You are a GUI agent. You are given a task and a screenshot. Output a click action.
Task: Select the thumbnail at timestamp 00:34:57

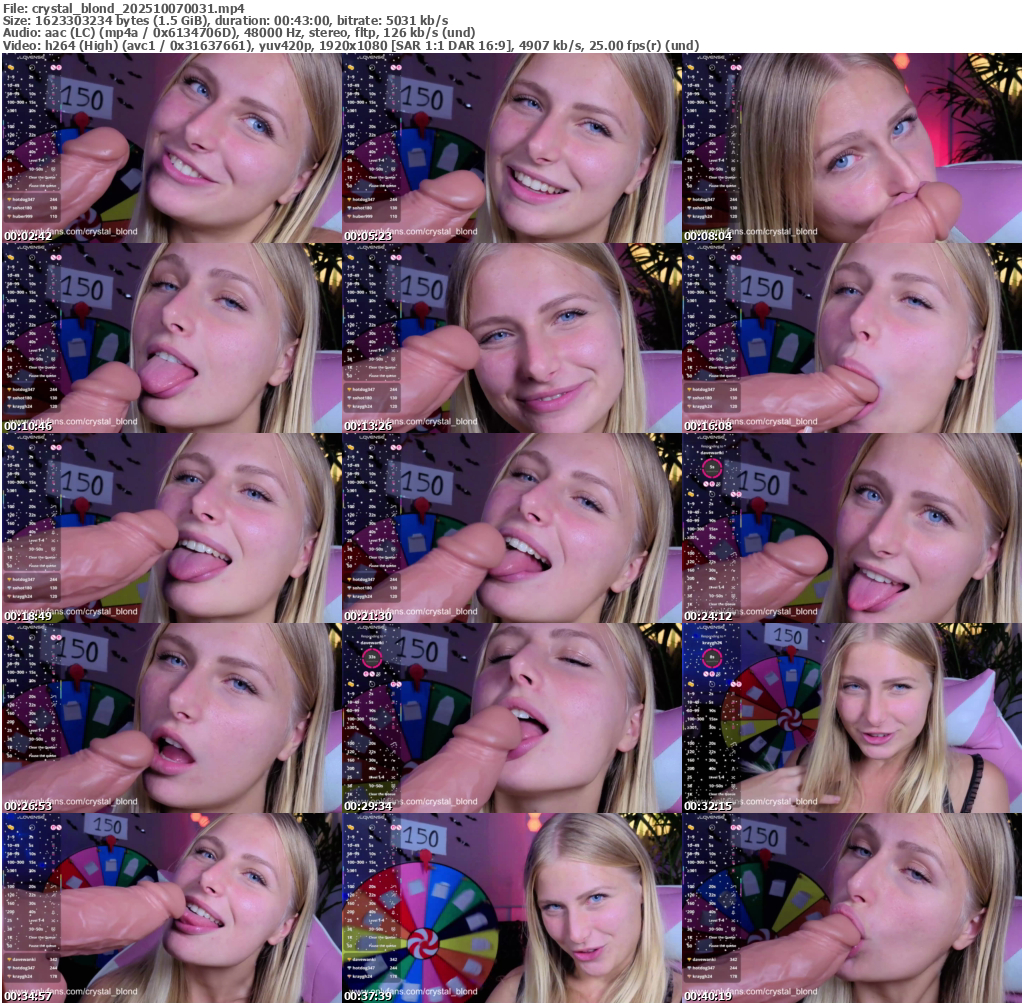point(172,908)
